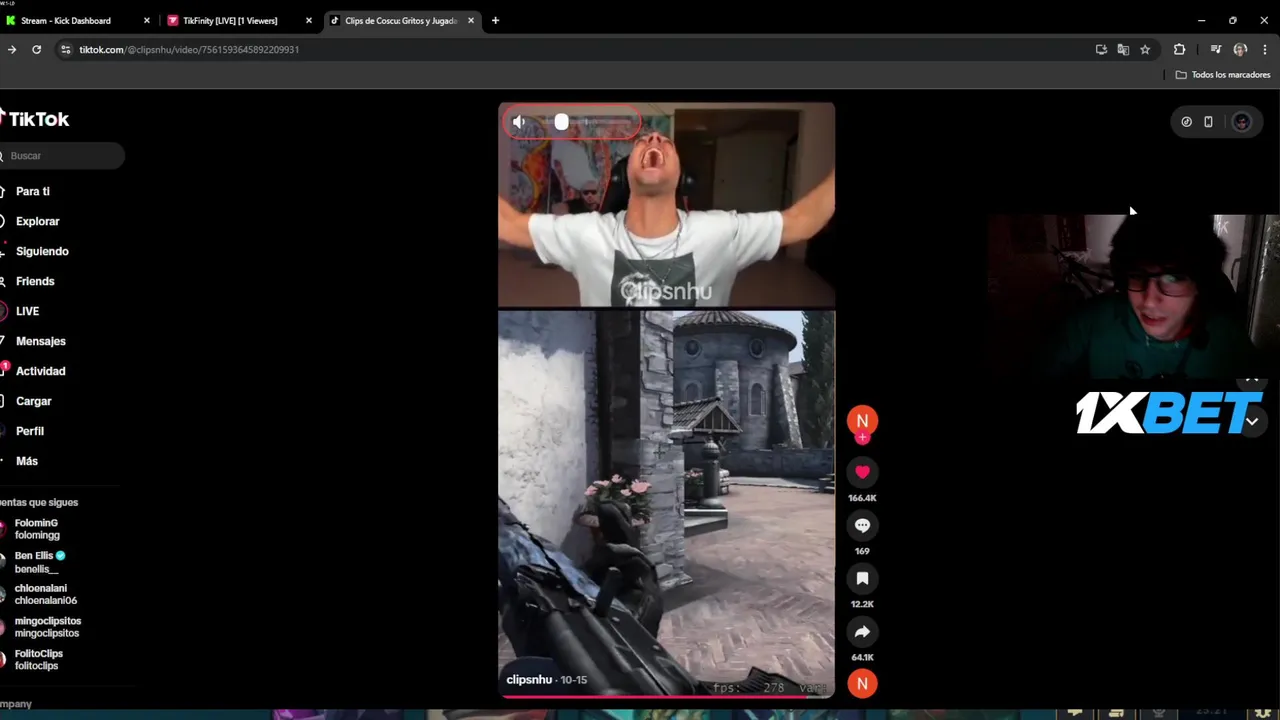Install app icon in address bar
Viewport: 1280px width, 720px height.
pos(1101,49)
